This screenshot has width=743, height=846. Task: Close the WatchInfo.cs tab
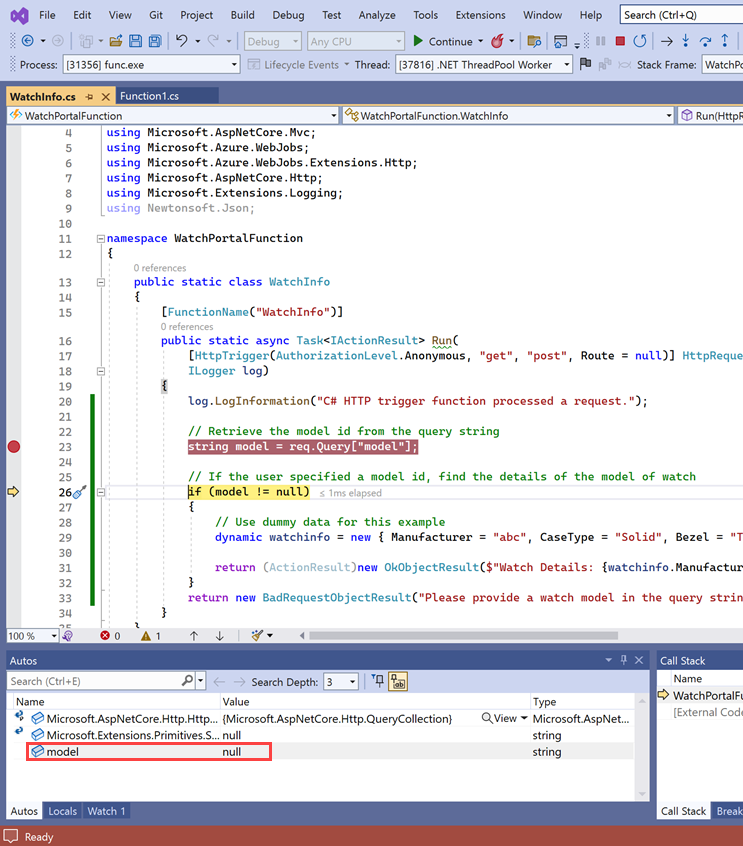point(106,97)
